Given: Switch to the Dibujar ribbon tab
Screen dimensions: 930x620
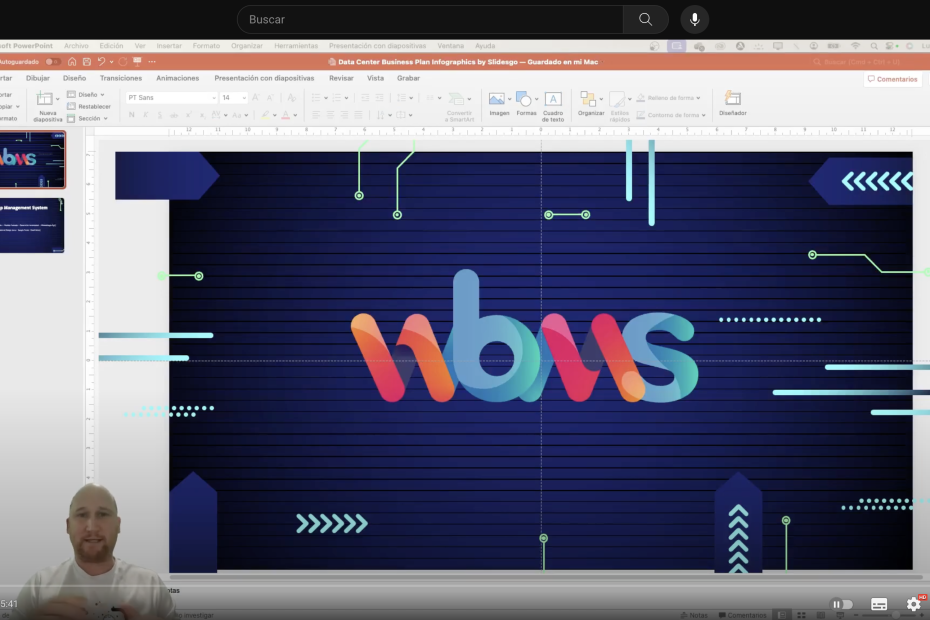Looking at the screenshot, I should click(38, 78).
